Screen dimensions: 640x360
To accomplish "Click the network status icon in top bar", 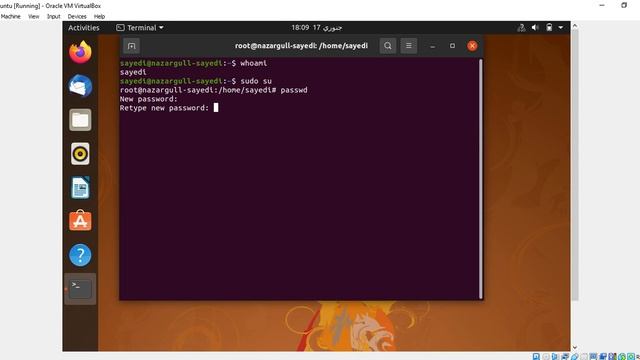I will [x=521, y=28].
